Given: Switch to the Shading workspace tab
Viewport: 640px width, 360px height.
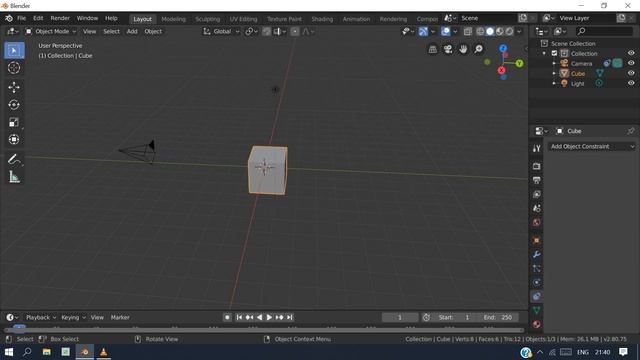Looking at the screenshot, I should point(322,19).
